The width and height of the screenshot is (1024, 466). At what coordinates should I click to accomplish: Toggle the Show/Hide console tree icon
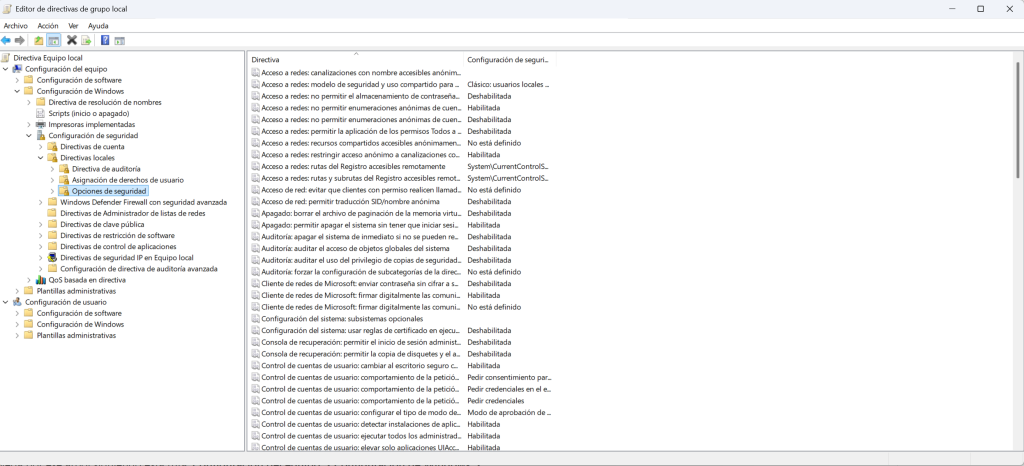click(54, 40)
